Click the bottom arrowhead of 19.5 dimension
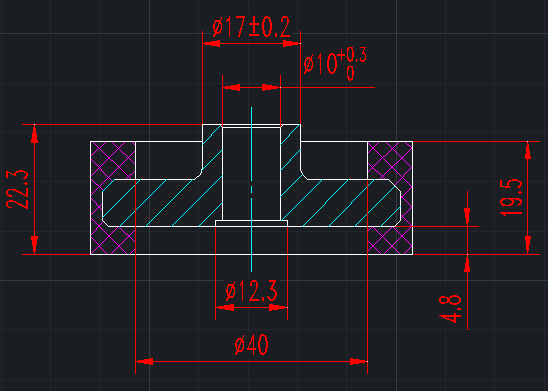The image size is (548, 391). pos(528,245)
